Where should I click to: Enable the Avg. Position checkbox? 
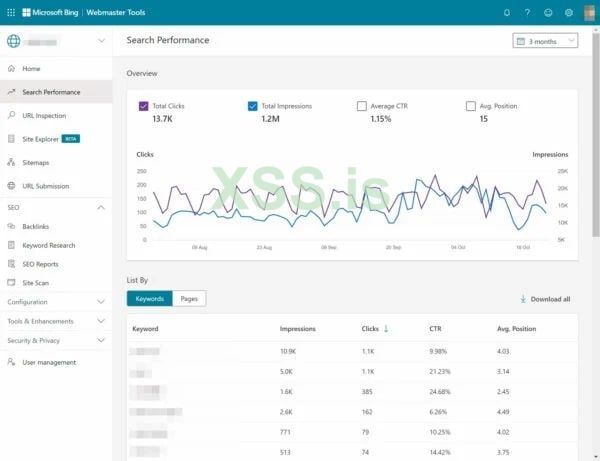click(x=471, y=106)
